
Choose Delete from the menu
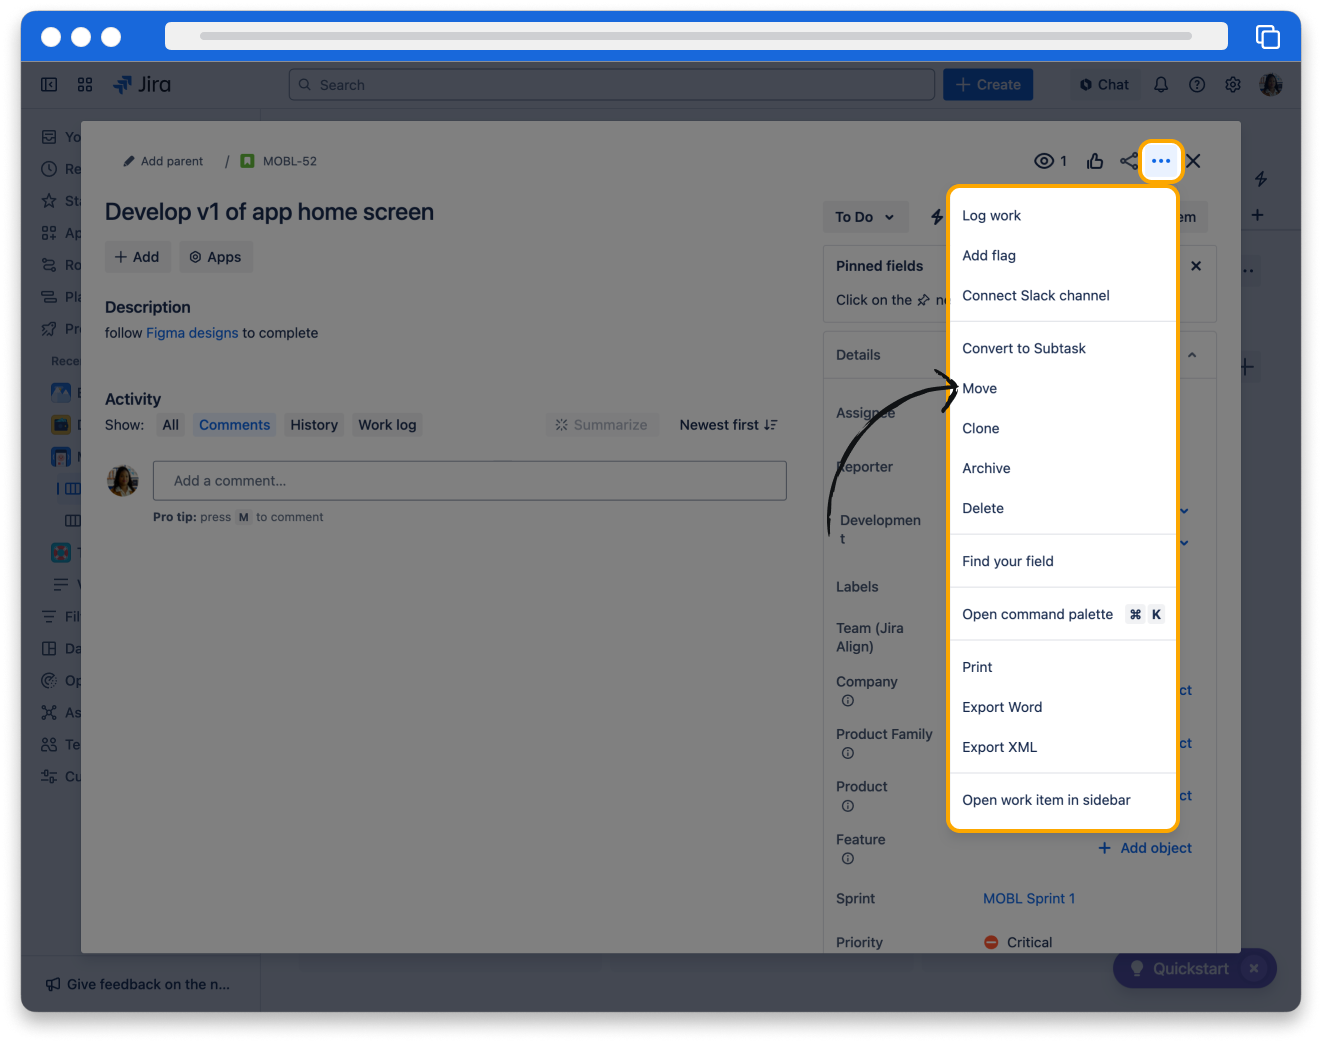coord(1062,509)
